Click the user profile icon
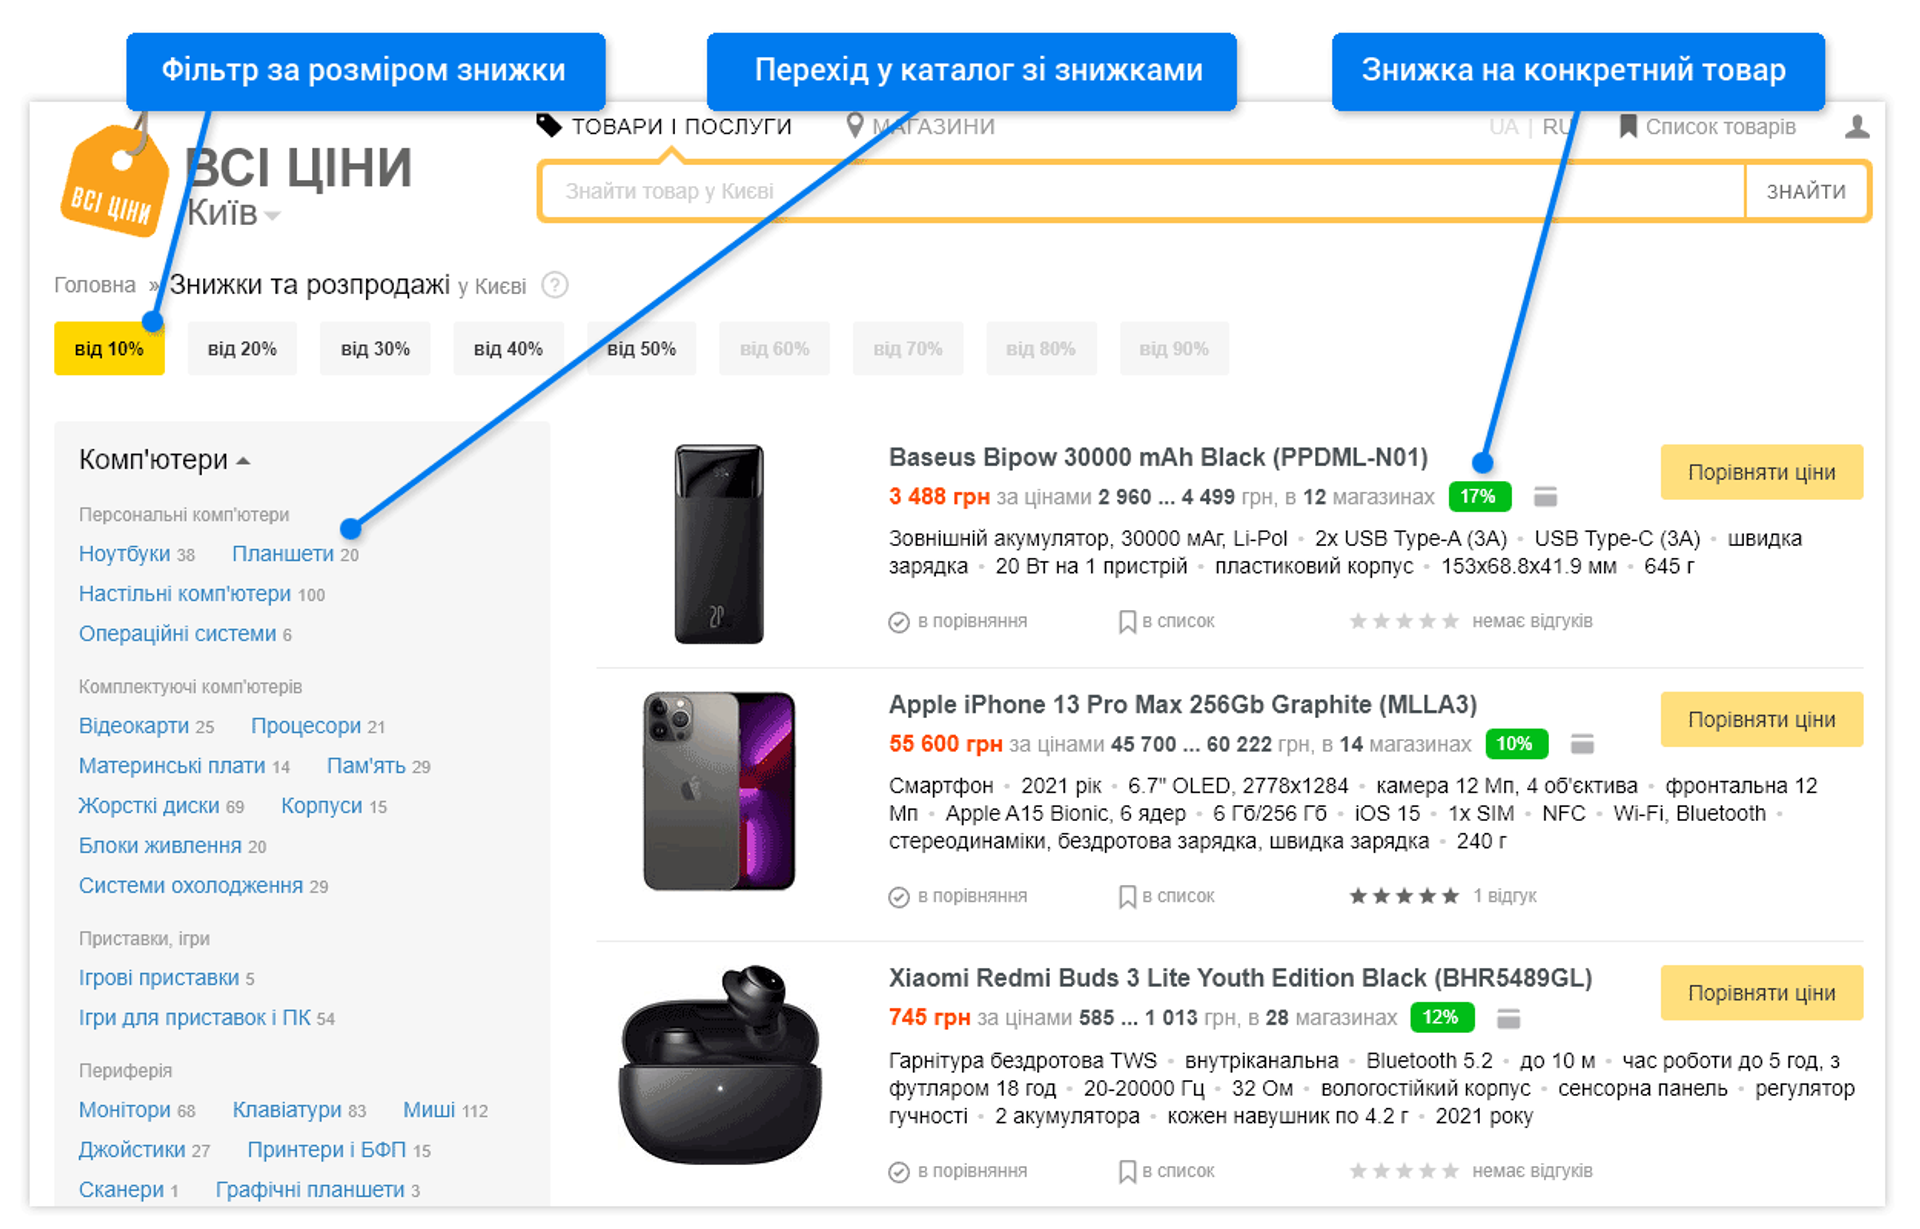 click(1857, 127)
